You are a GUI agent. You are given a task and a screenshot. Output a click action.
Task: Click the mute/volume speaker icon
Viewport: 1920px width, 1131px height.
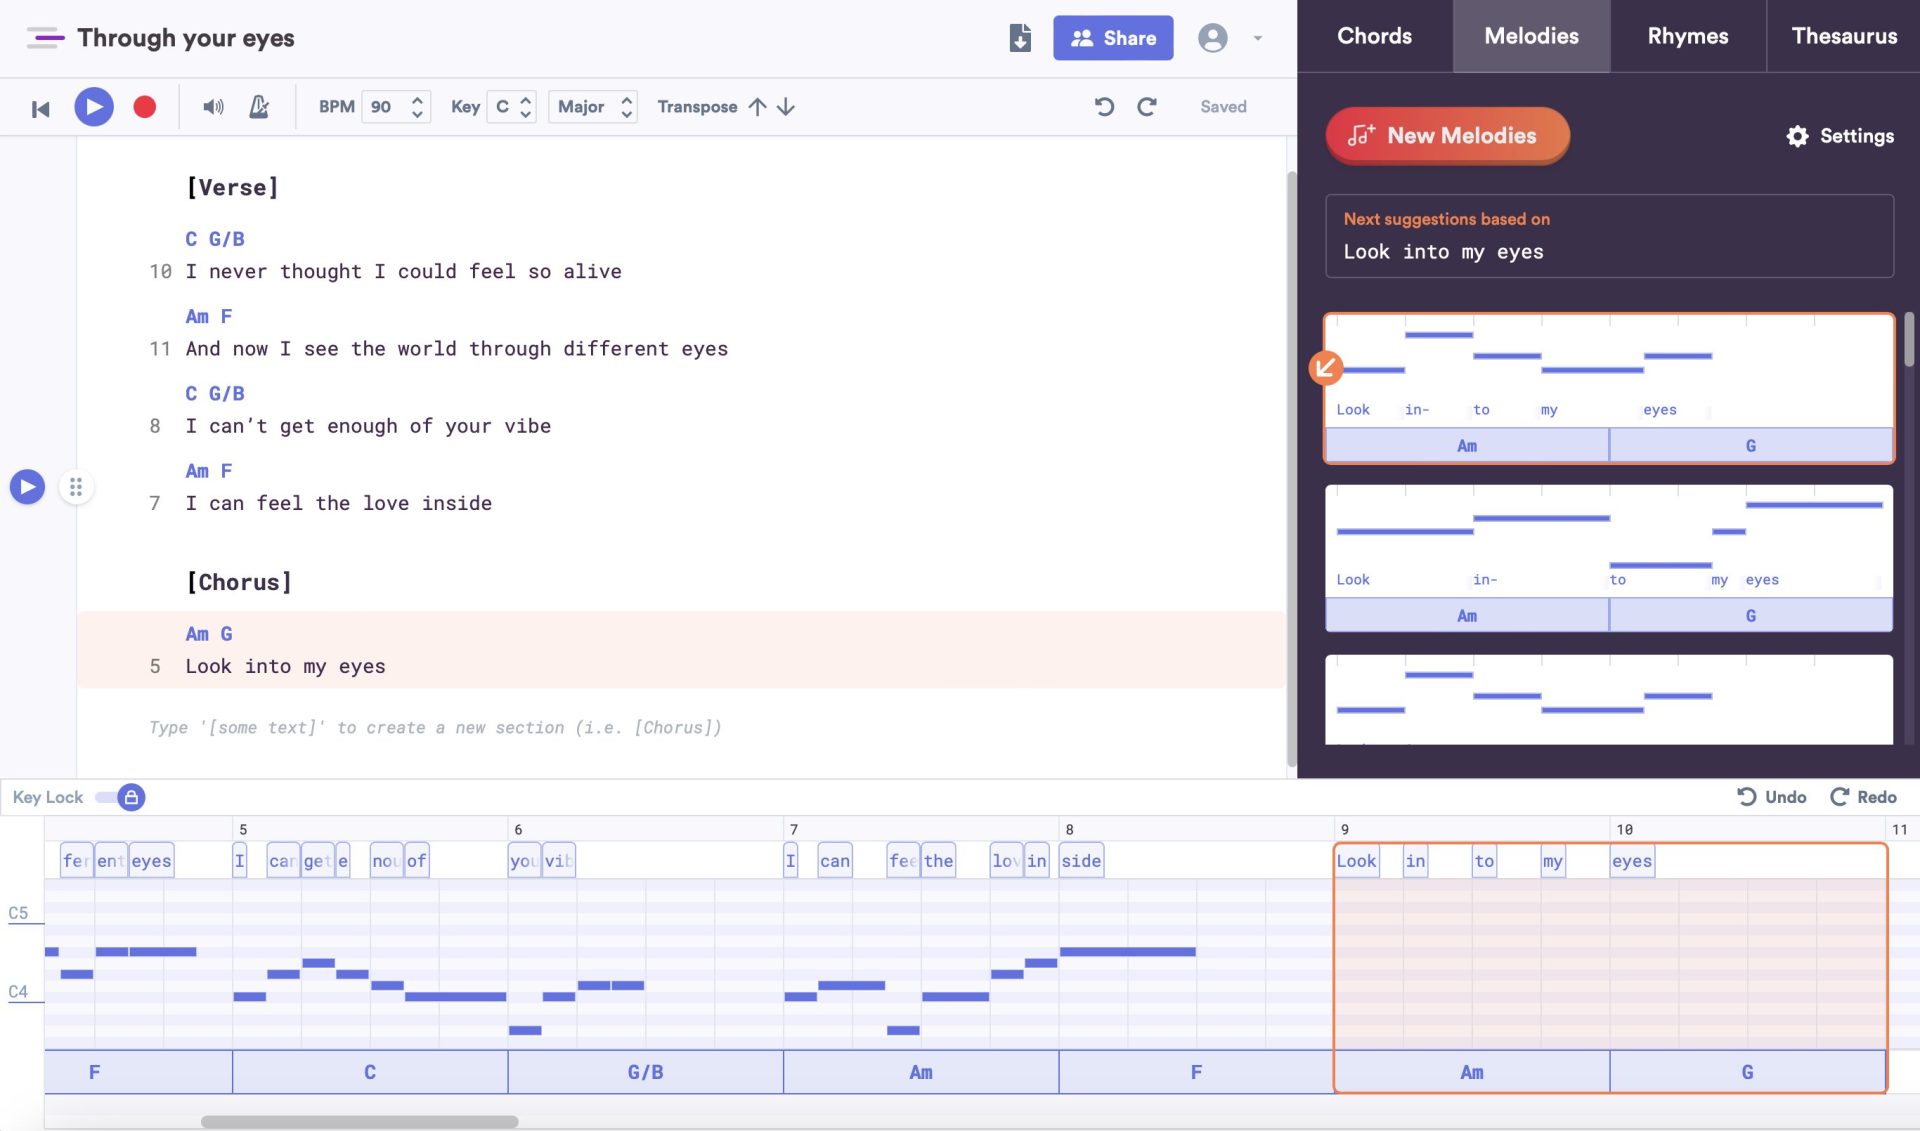pyautogui.click(x=213, y=106)
